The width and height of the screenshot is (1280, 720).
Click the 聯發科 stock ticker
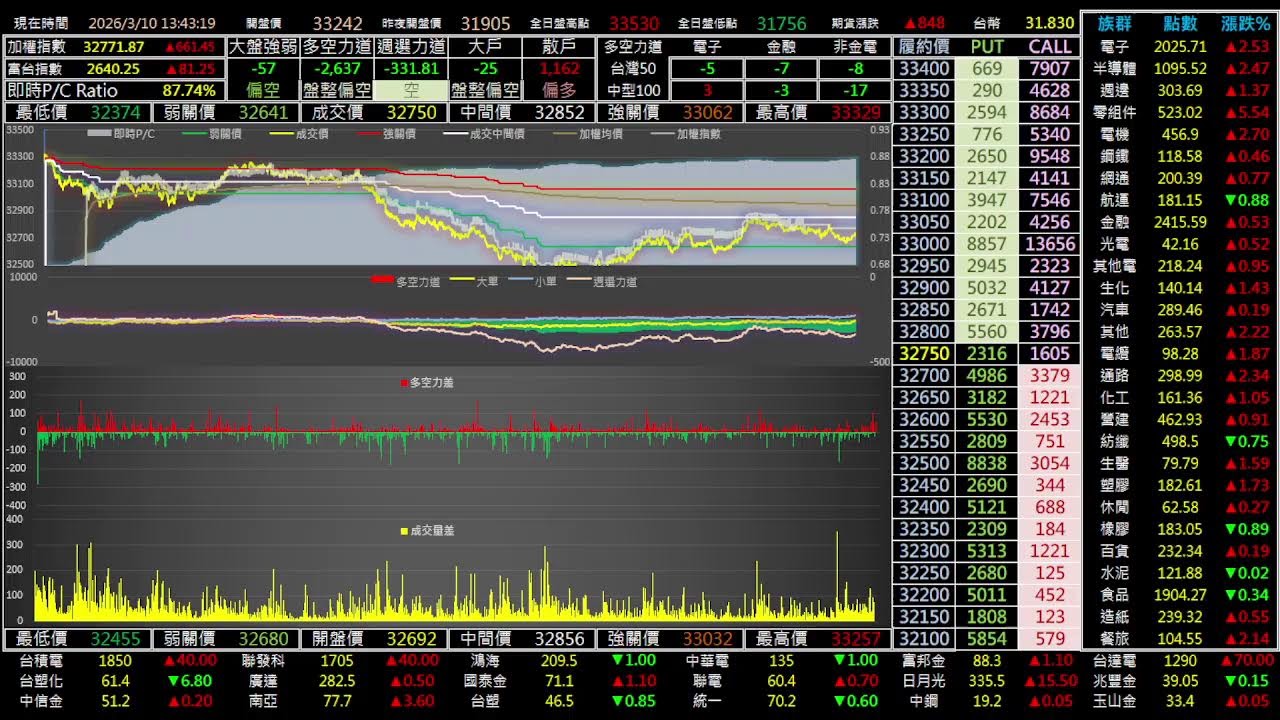263,660
